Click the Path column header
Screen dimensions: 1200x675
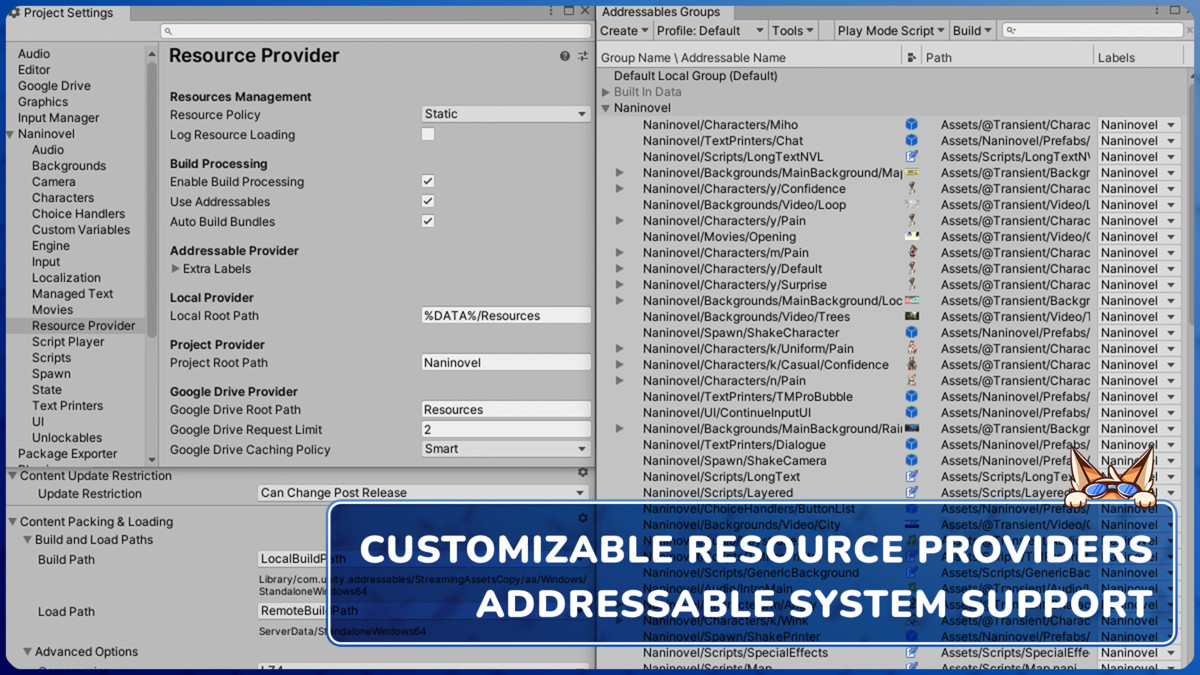[x=938, y=58]
